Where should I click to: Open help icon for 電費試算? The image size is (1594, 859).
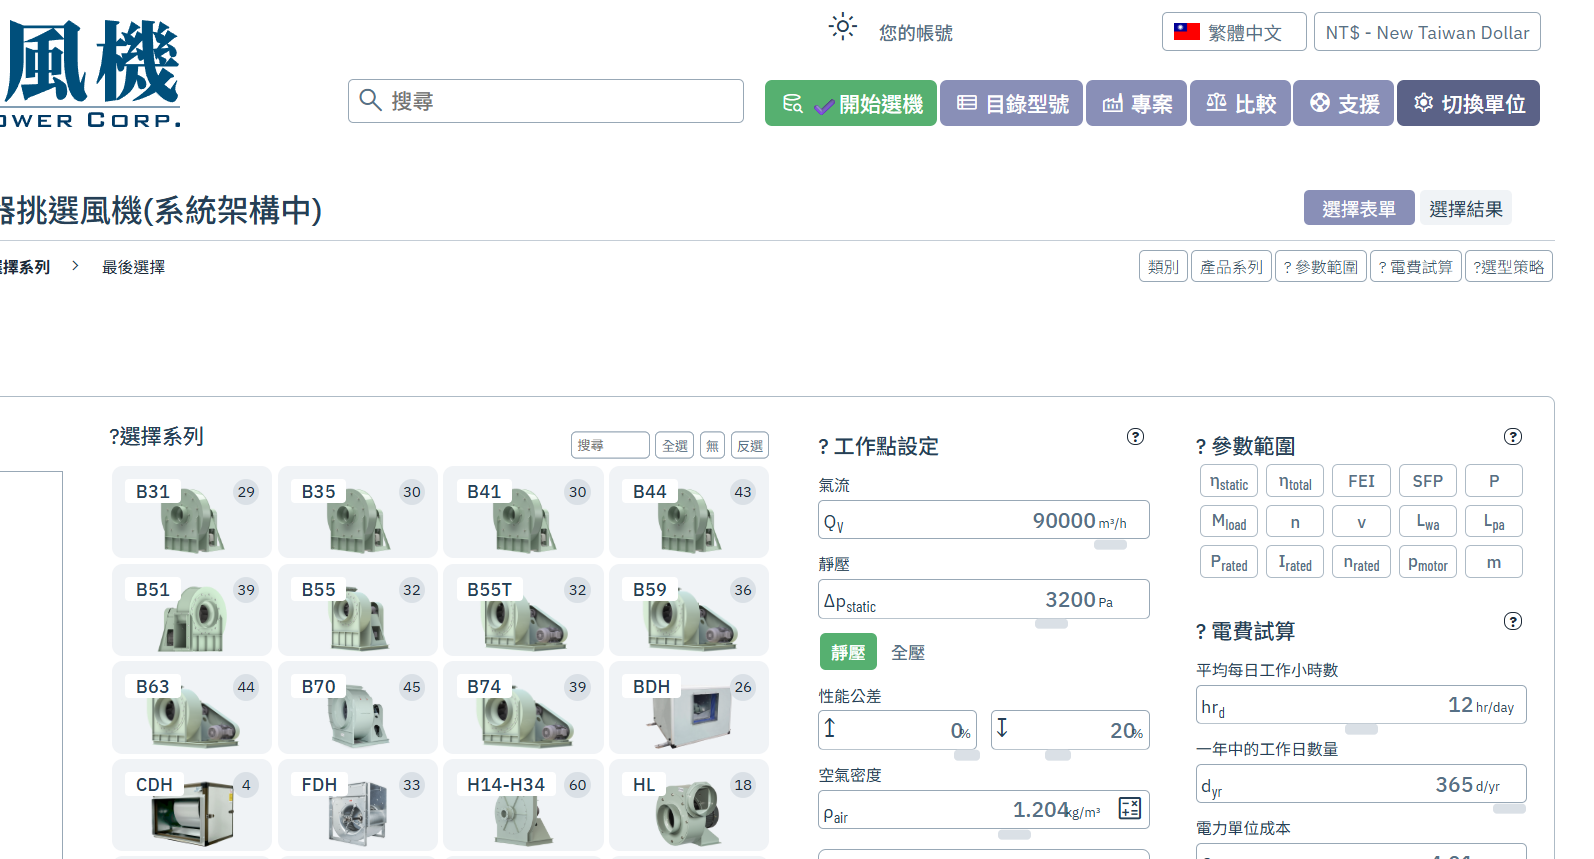[1513, 621]
